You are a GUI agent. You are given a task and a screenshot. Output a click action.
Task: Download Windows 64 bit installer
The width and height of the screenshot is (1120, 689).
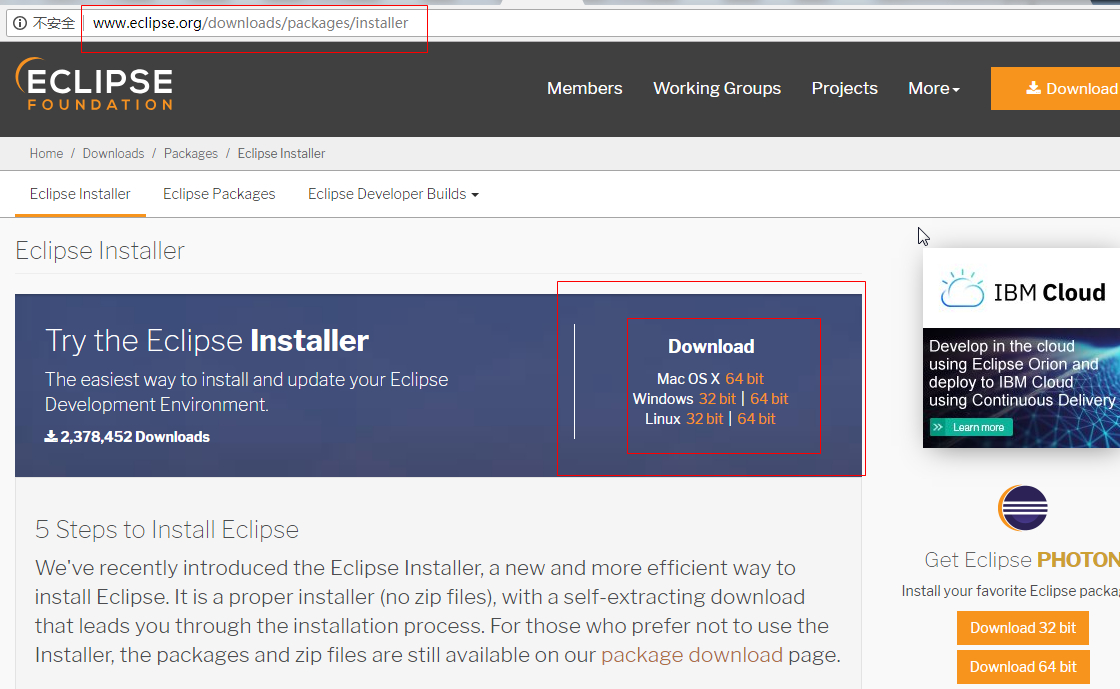[769, 398]
